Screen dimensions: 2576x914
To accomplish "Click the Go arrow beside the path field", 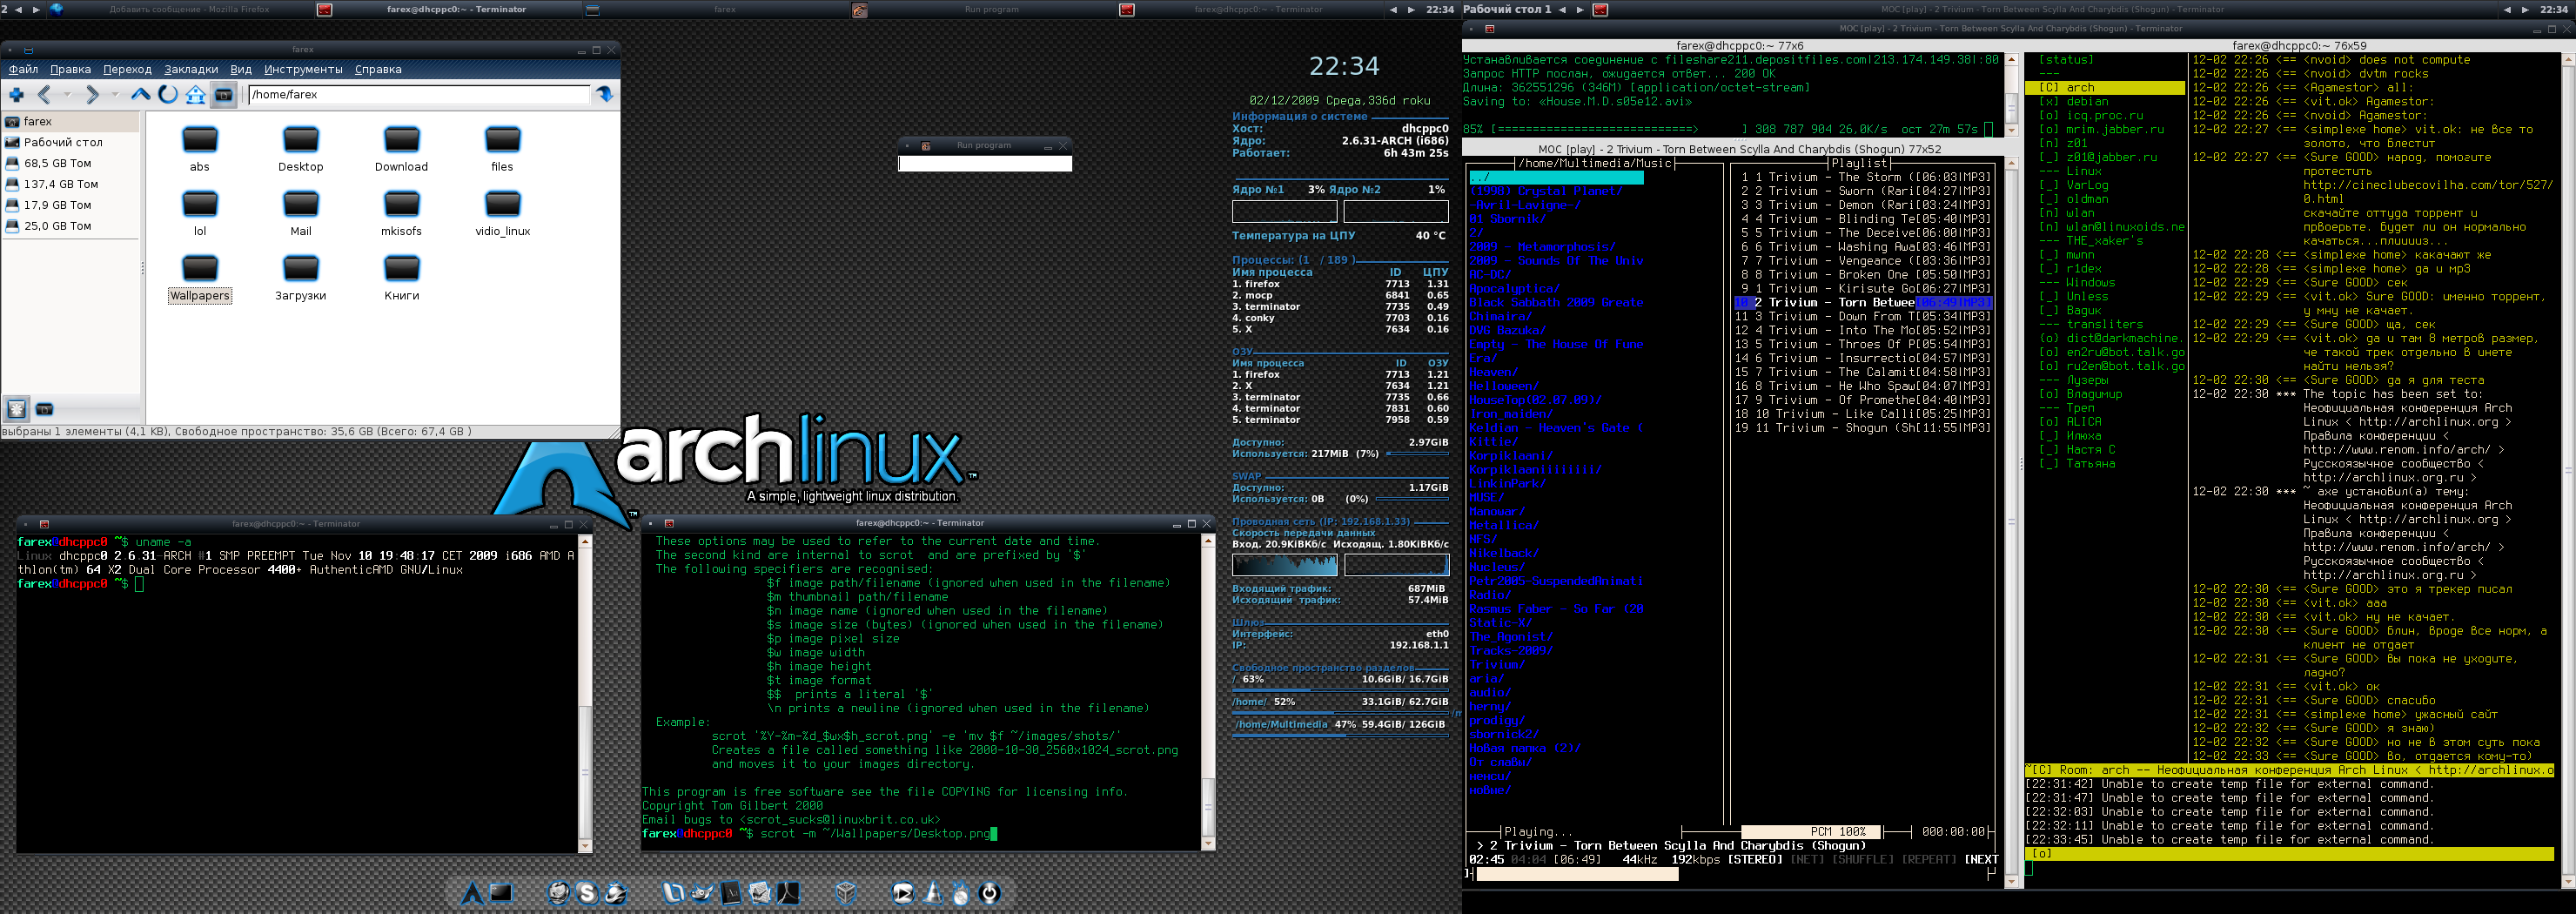I will pyautogui.click(x=604, y=94).
